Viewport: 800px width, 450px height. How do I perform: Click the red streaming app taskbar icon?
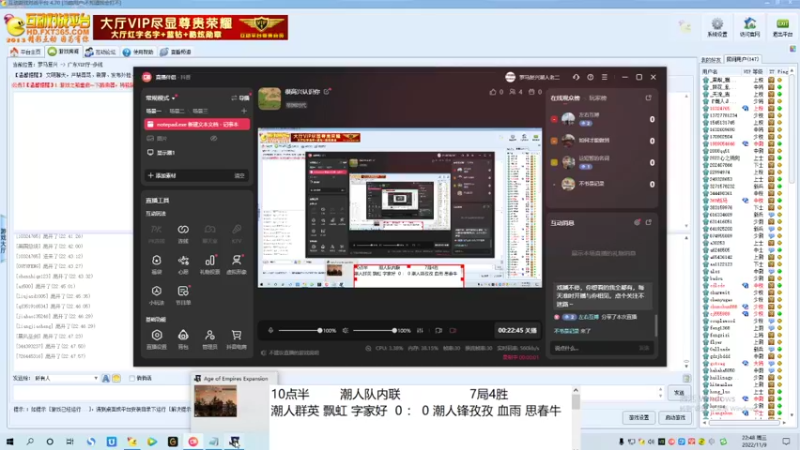[193, 441]
